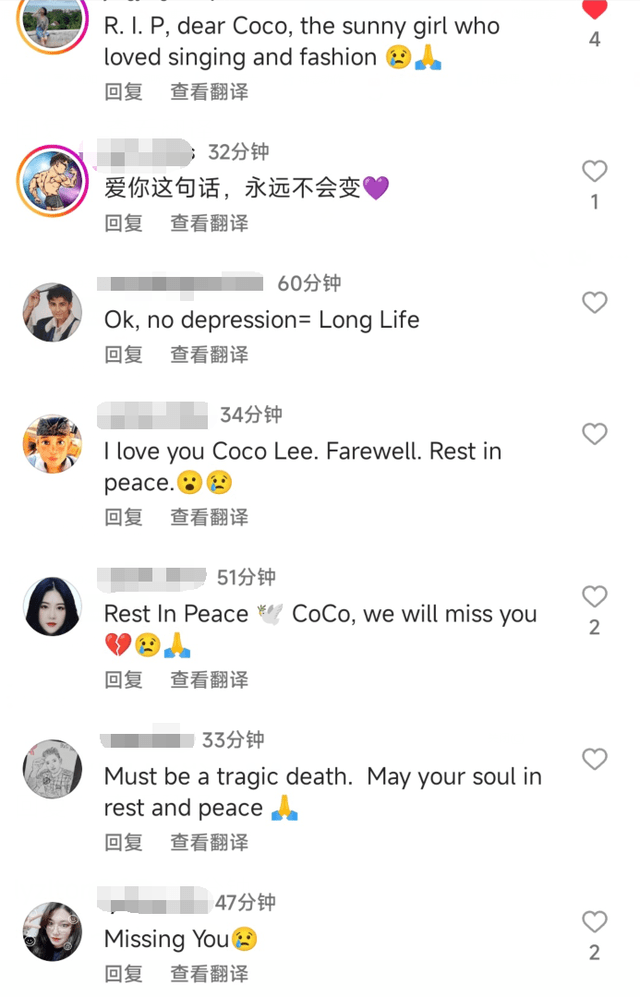
Task: Heart the 'Rest In Peace CoCo' comment
Action: tap(594, 596)
